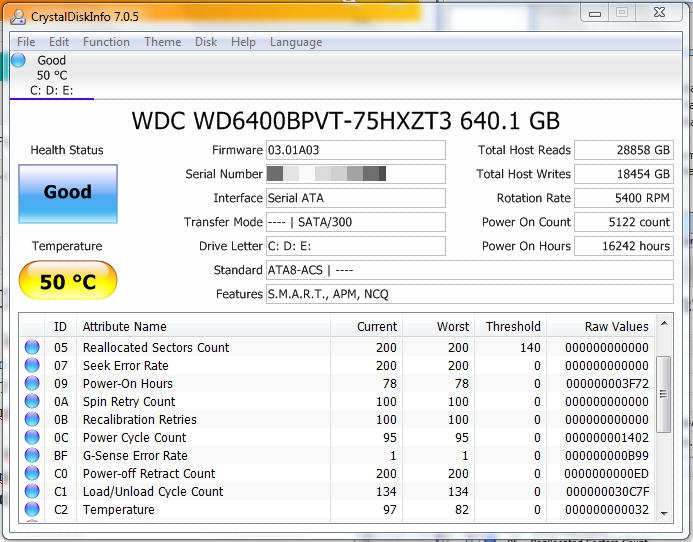The image size is (693, 542).
Task: Click Power On Count value 5122 count
Action: pyautogui.click(x=624, y=222)
